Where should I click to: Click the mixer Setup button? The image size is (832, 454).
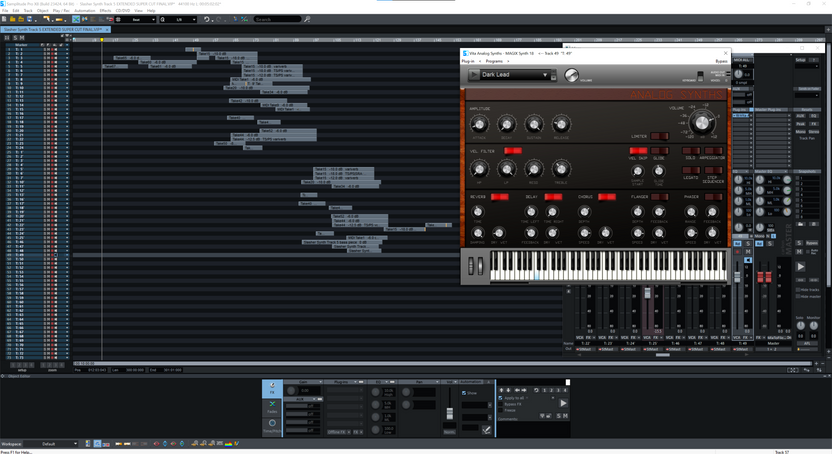tap(801, 60)
